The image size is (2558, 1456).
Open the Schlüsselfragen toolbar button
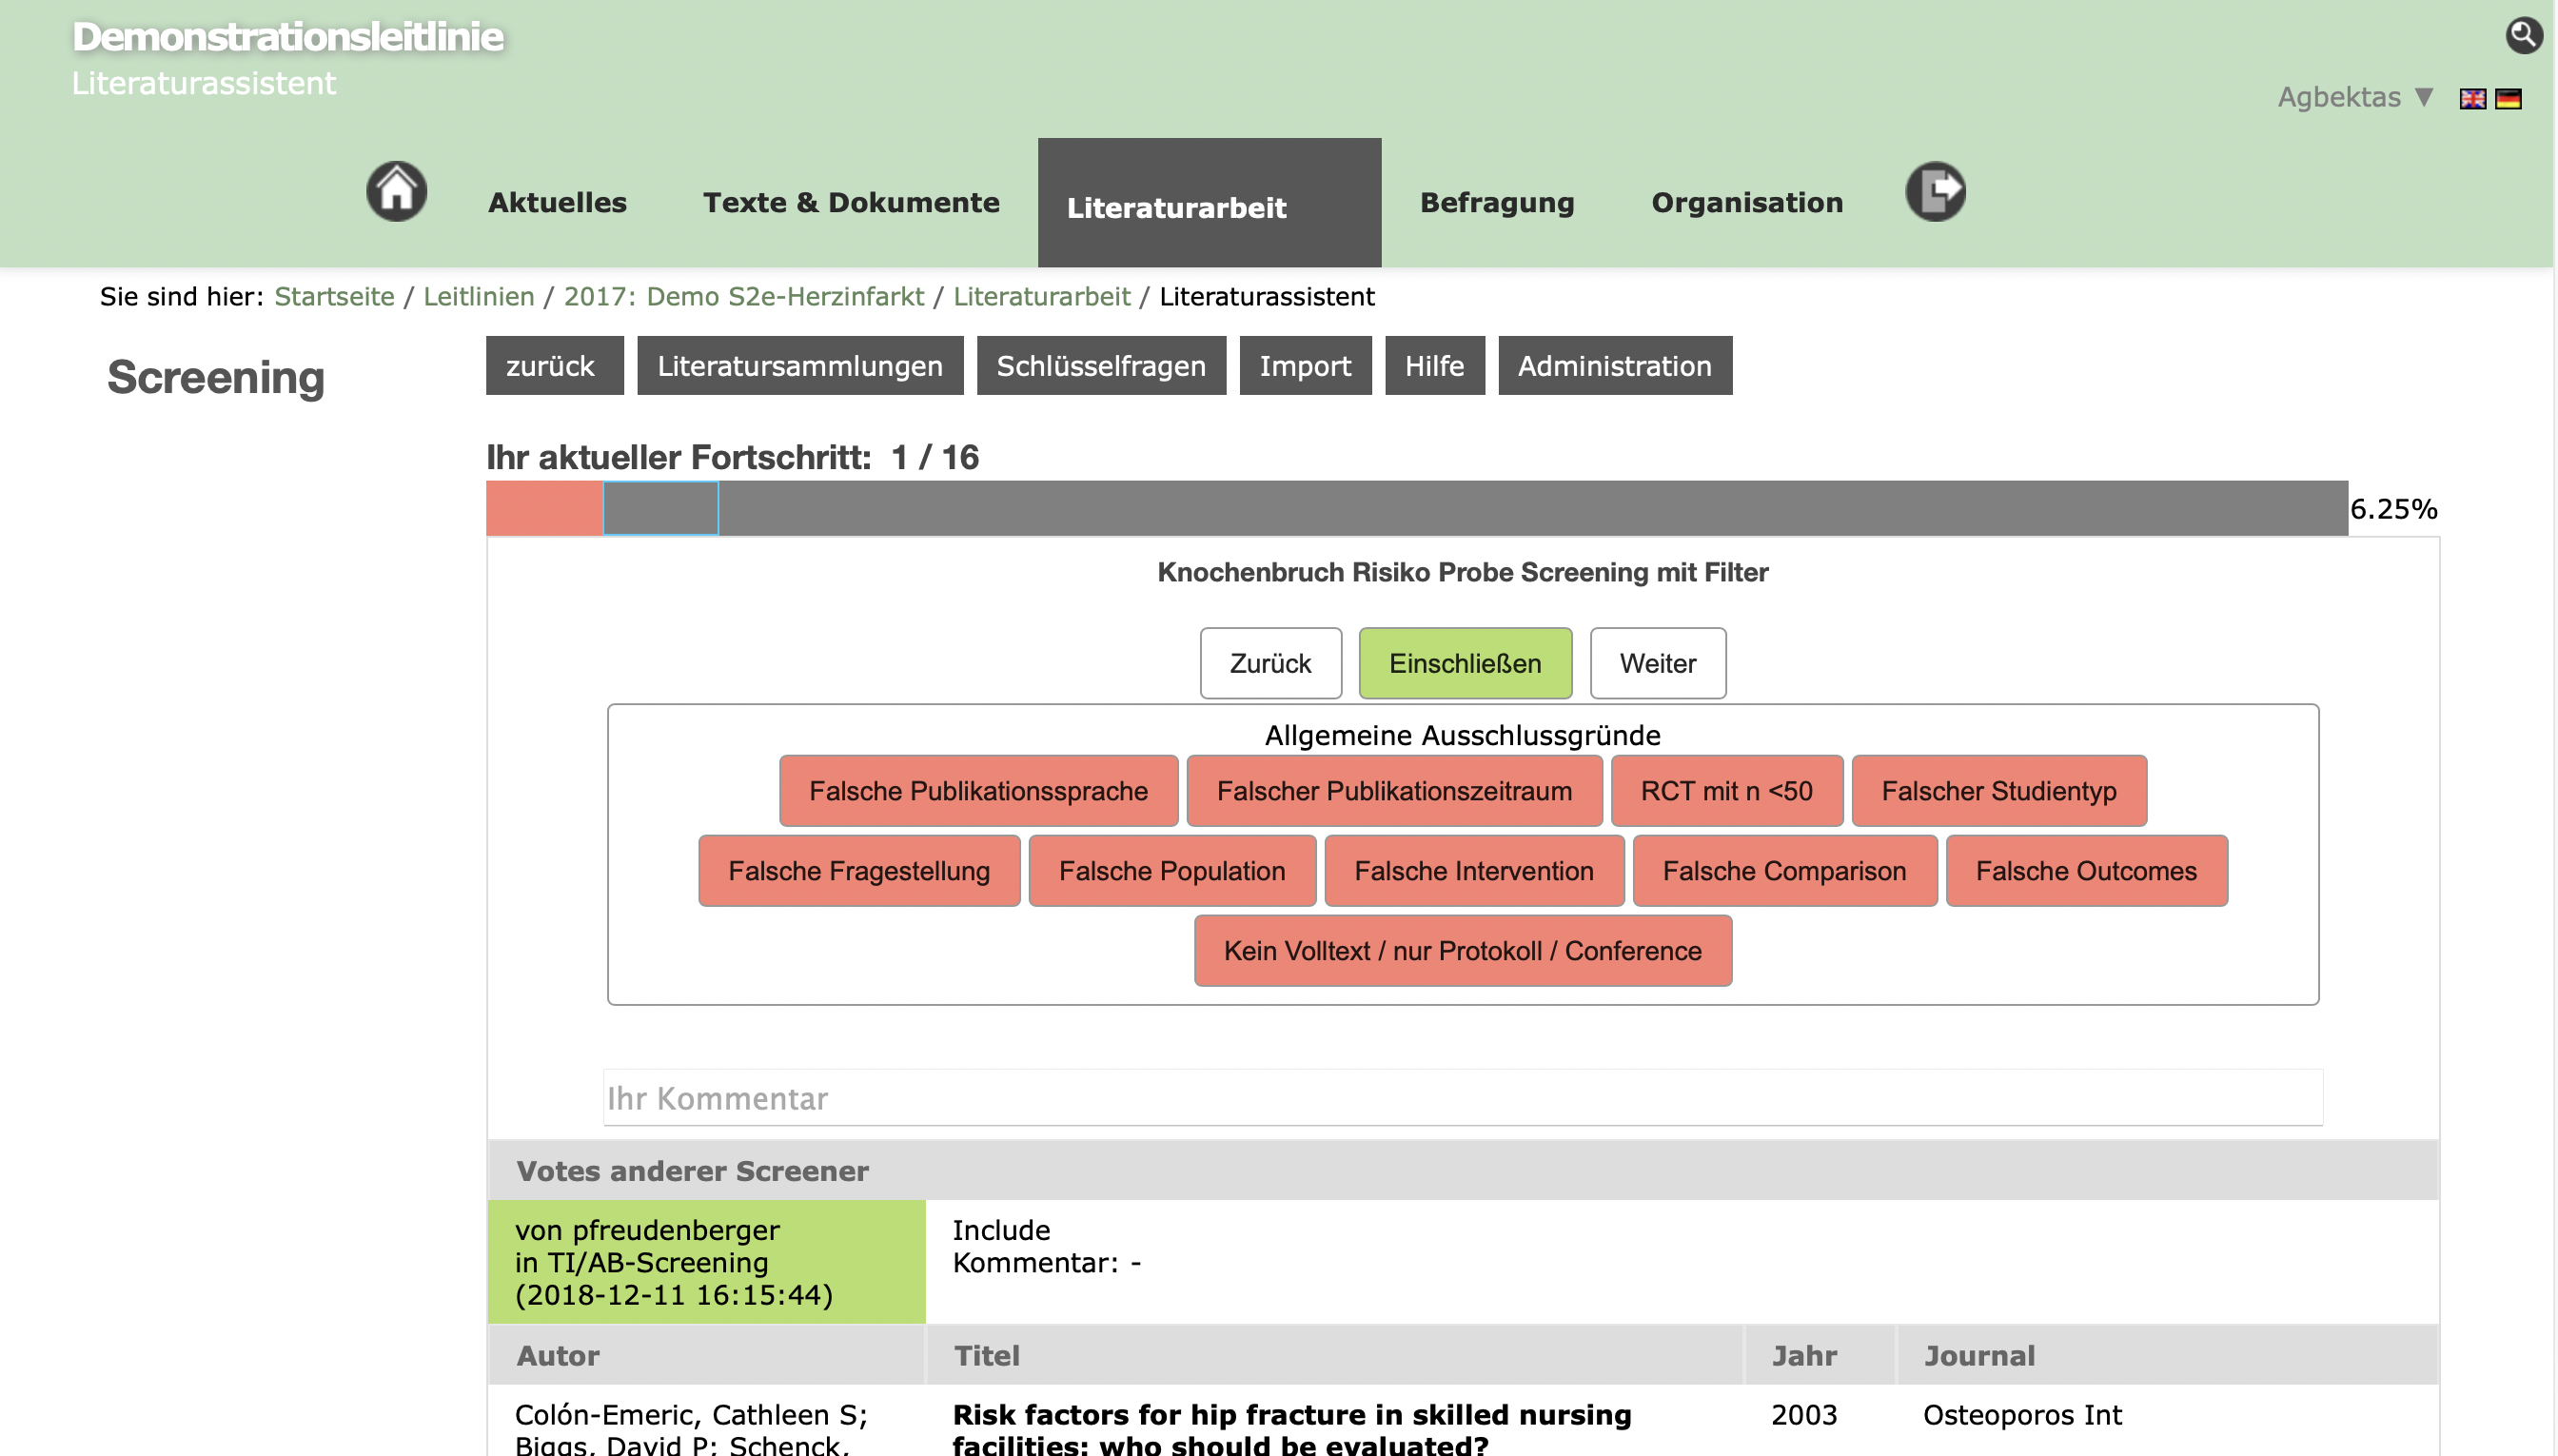pyautogui.click(x=1101, y=366)
